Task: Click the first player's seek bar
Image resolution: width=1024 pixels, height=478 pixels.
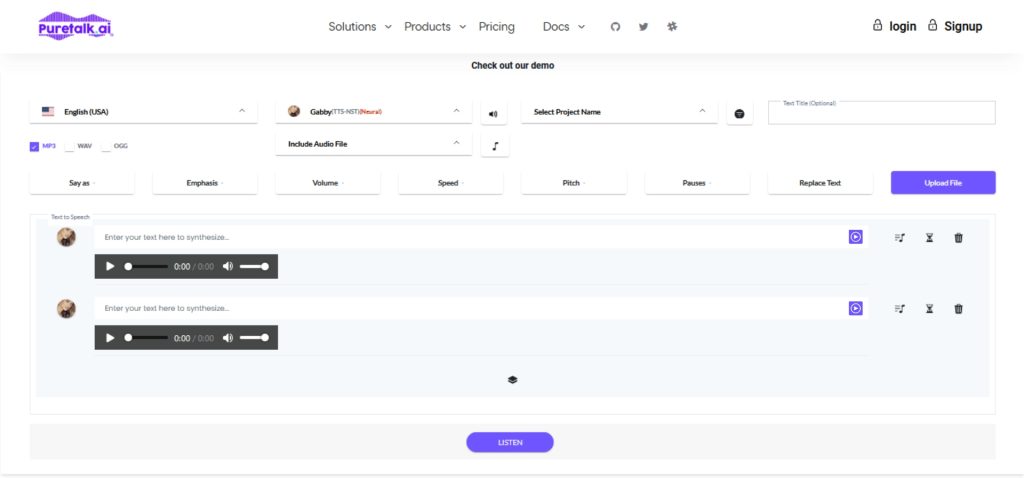Action: 146,266
